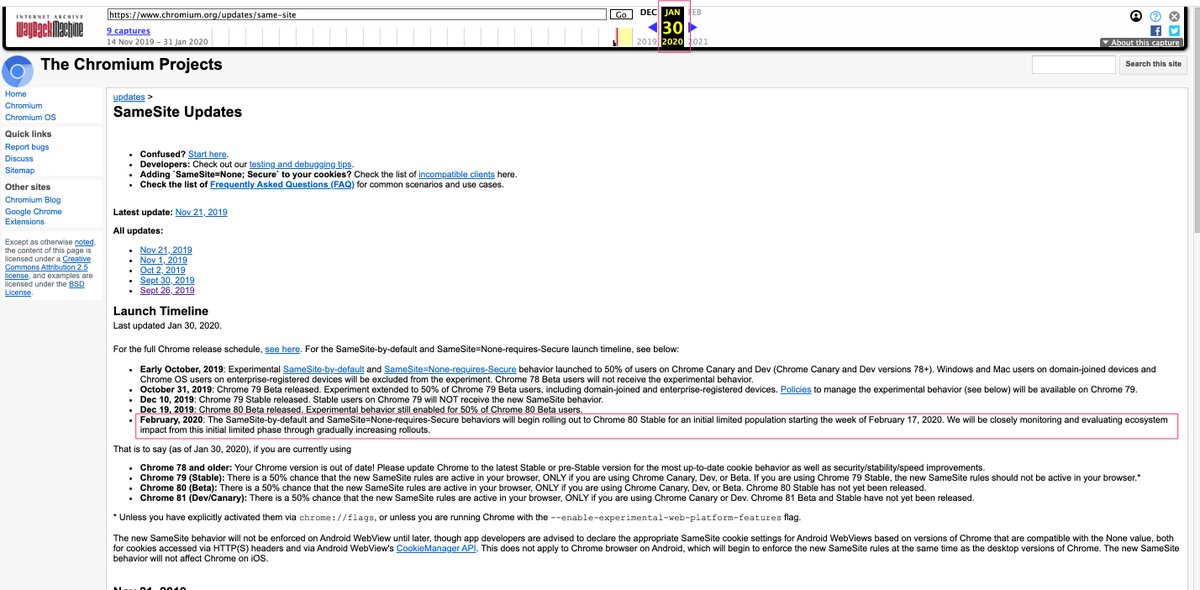This screenshot has width=1200, height=590.
Task: Open Report bugs quick link
Action: point(27,147)
